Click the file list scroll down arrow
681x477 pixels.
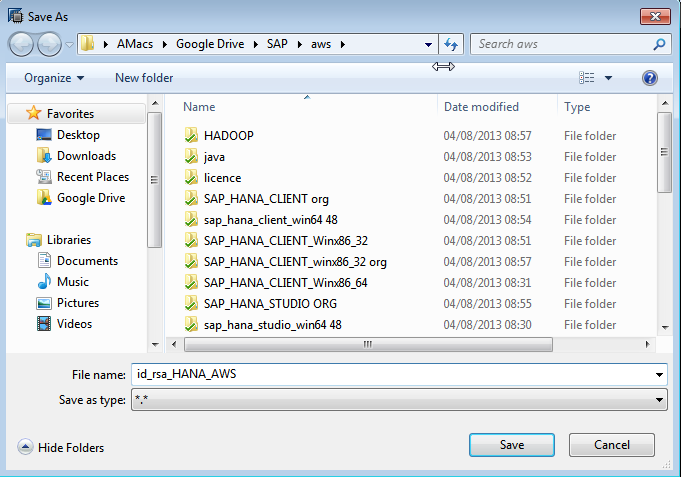665,328
